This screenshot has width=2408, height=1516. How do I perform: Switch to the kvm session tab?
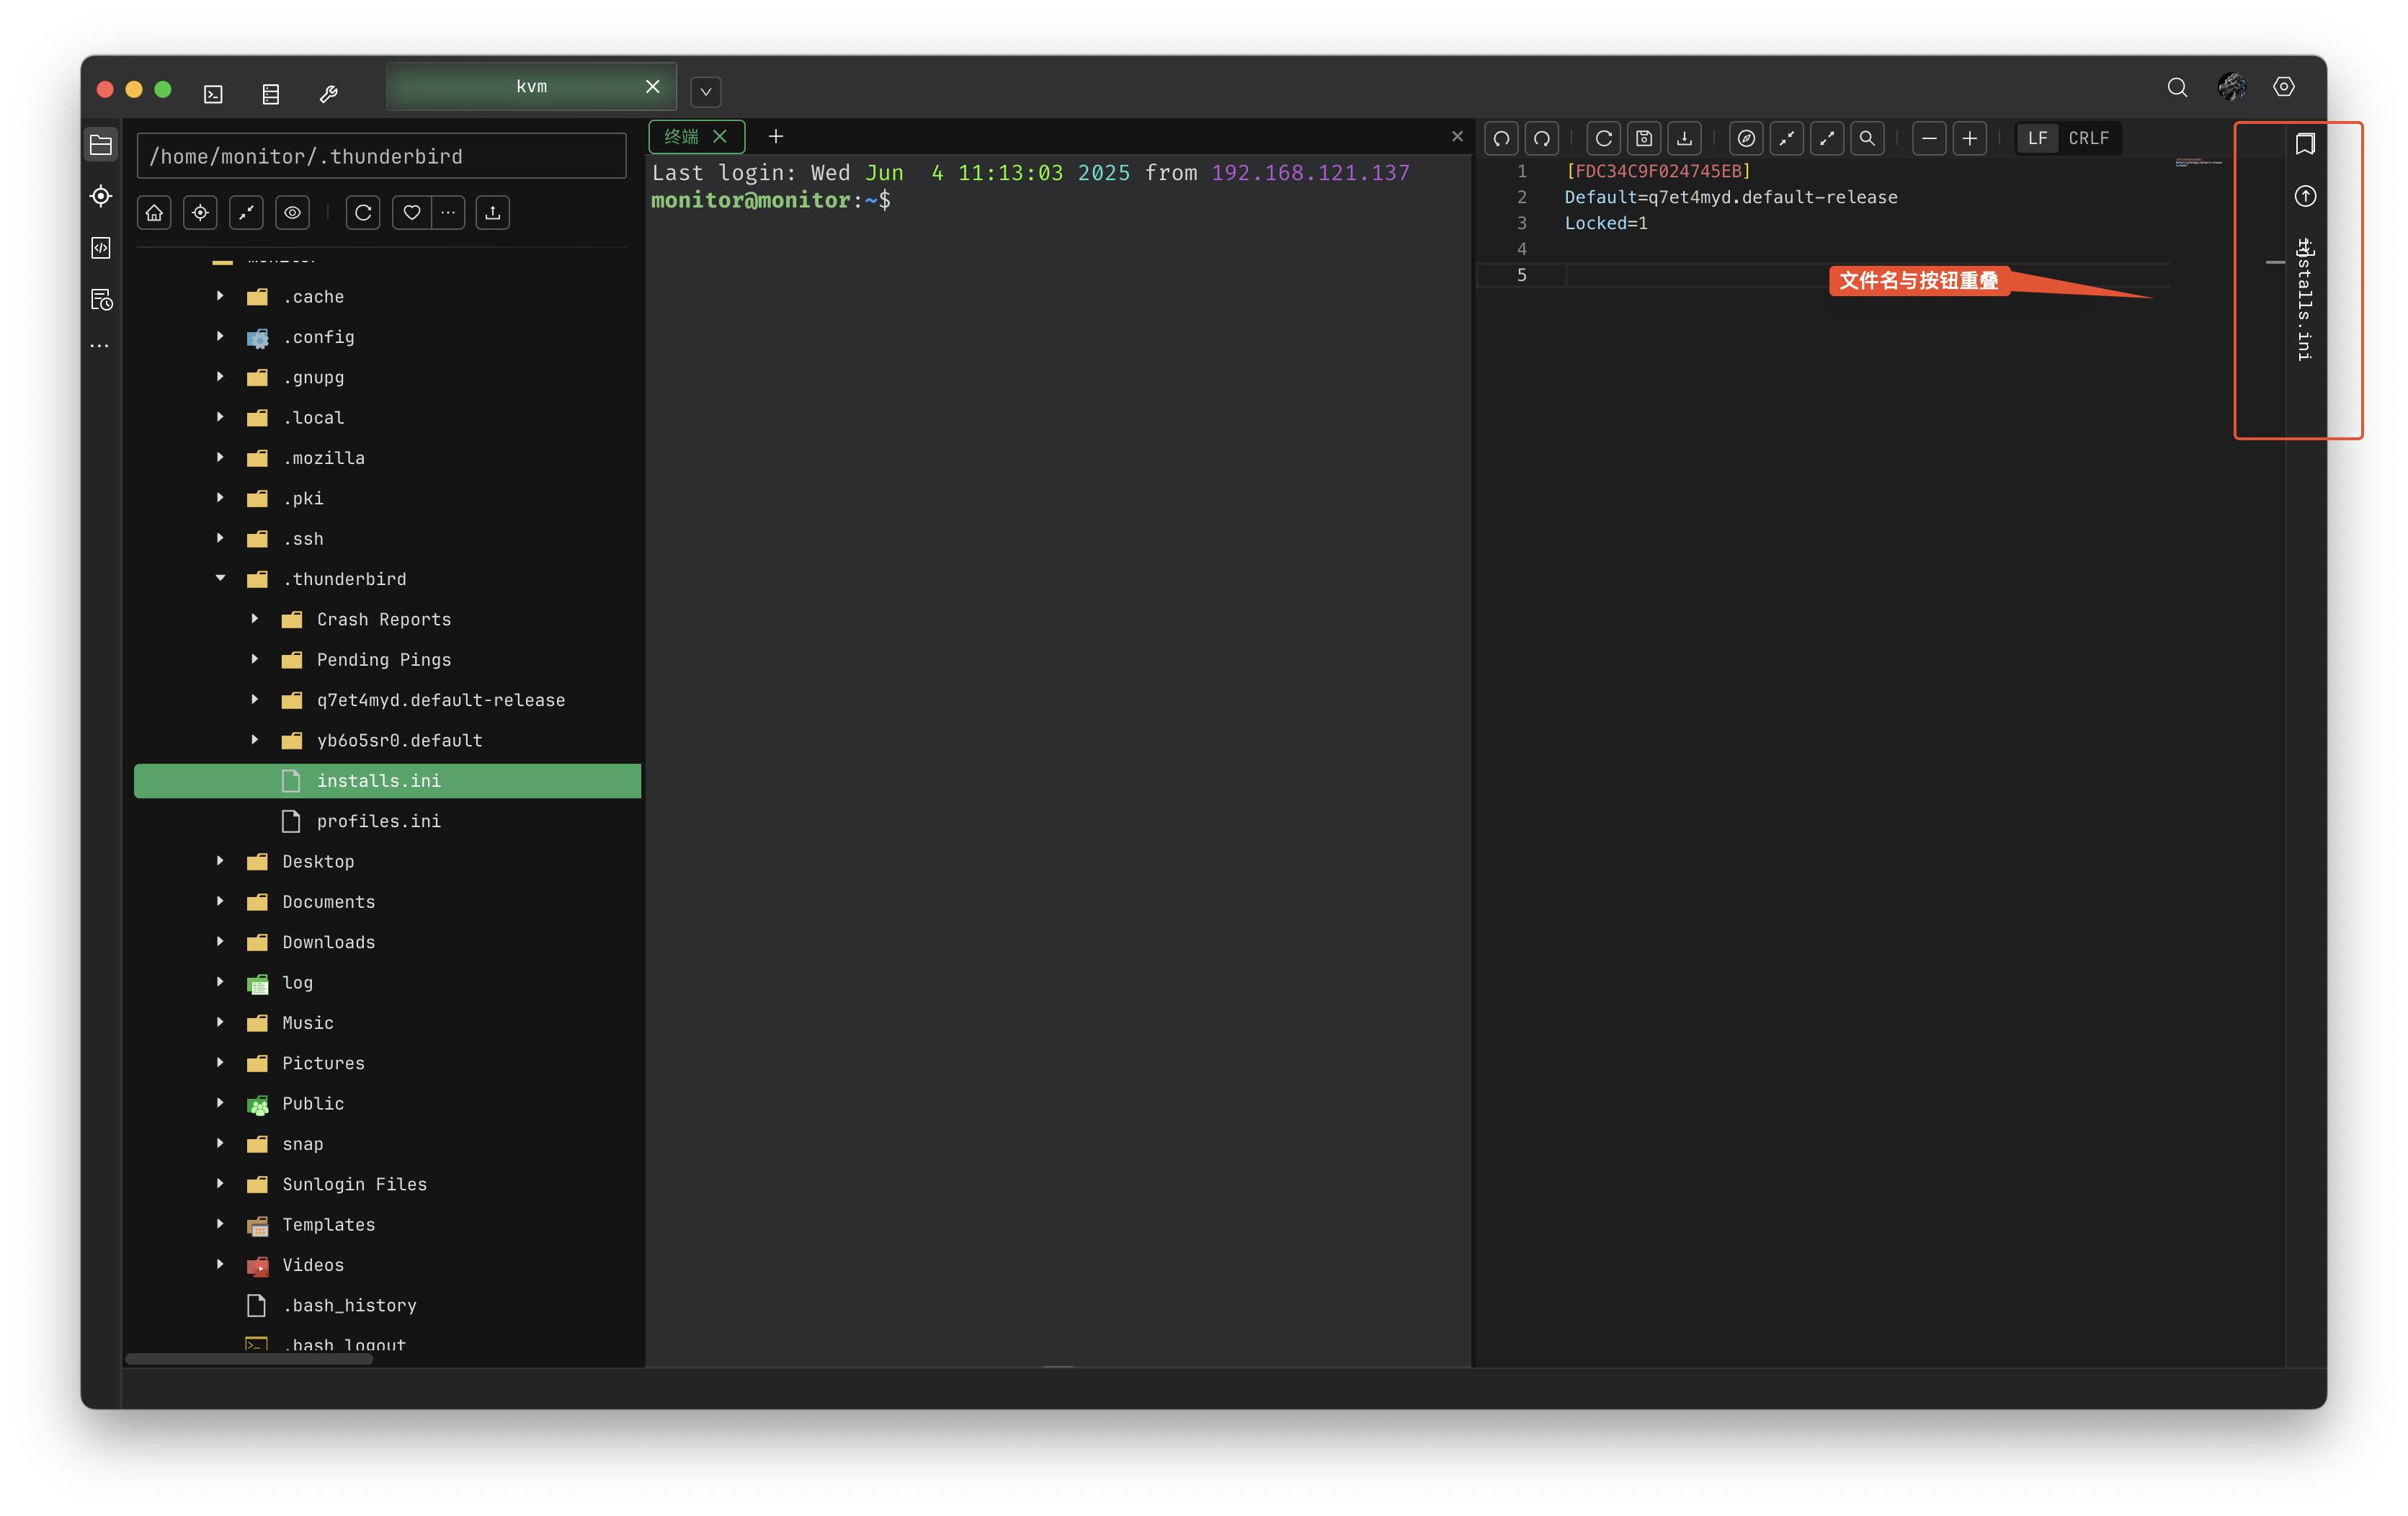[x=531, y=87]
